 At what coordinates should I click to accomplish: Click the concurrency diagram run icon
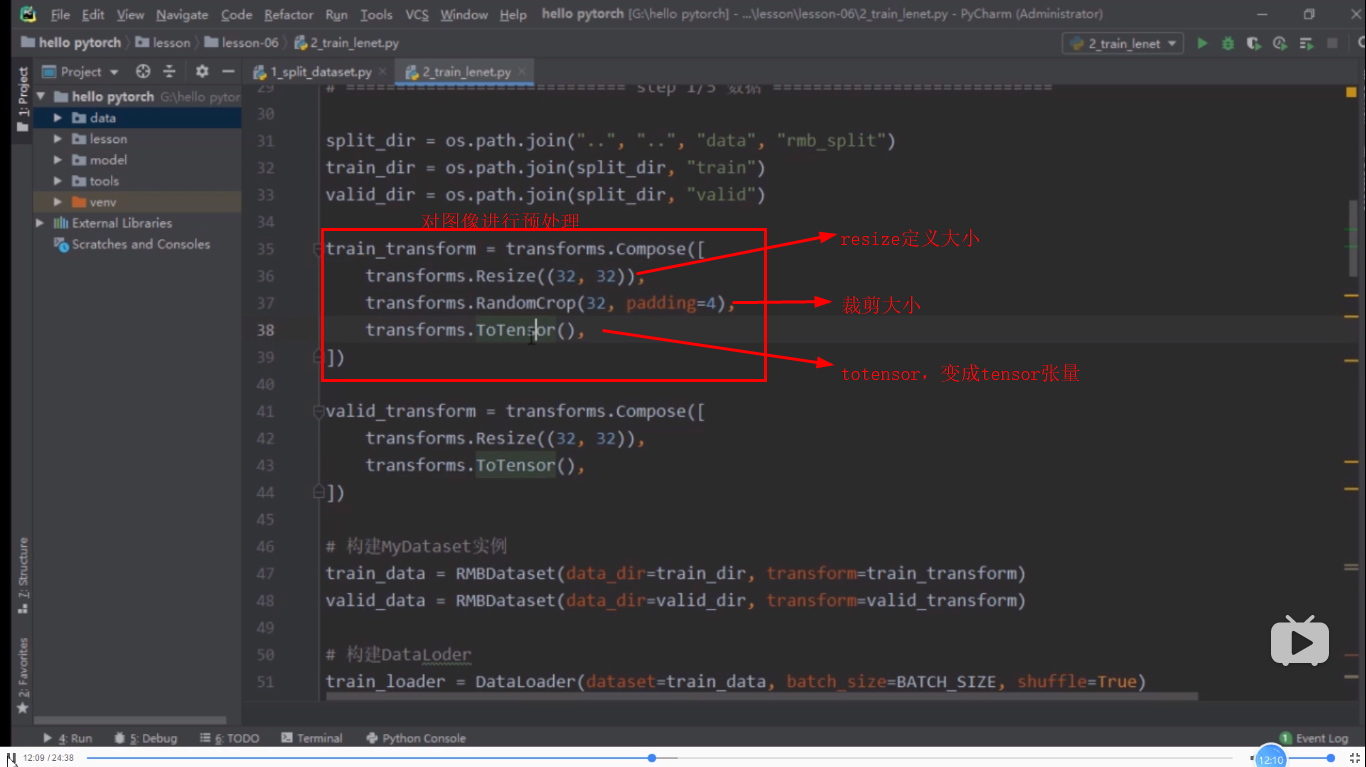(x=1306, y=43)
